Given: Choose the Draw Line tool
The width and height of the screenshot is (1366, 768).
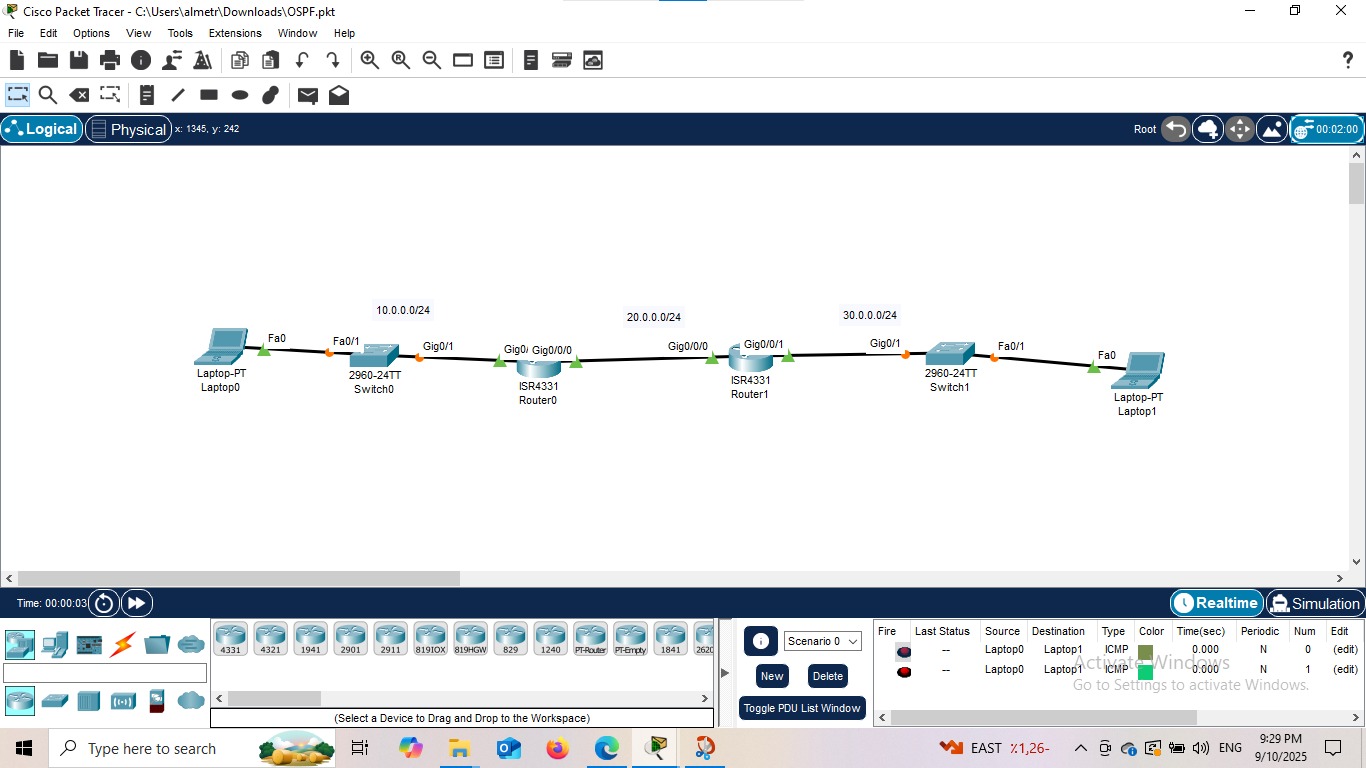Looking at the screenshot, I should 178,95.
